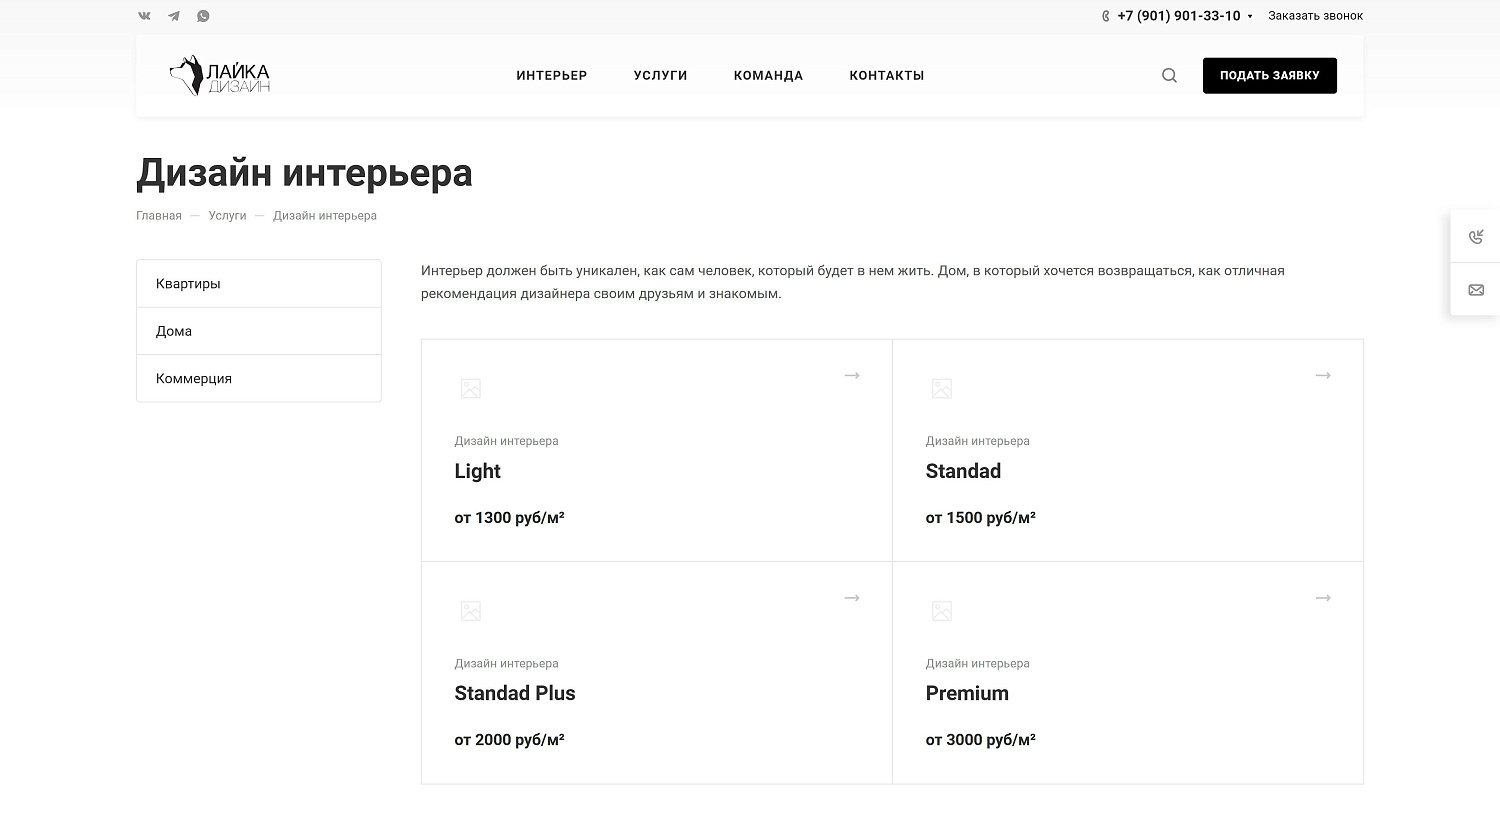Click the email envelope icon on right edge
This screenshot has height=818, width=1500.
coord(1476,289)
